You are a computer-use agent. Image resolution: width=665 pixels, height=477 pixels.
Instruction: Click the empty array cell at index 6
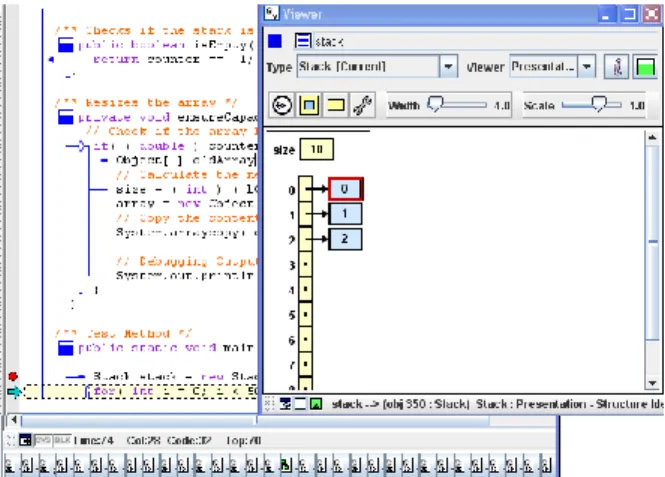[305, 339]
